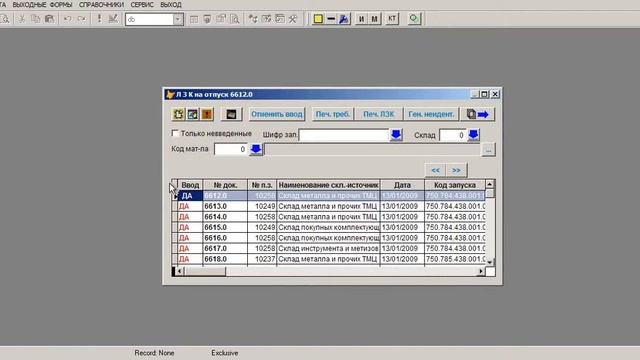Toggle the Только невведенные checkbox
The image size is (640, 360).
tap(175, 133)
